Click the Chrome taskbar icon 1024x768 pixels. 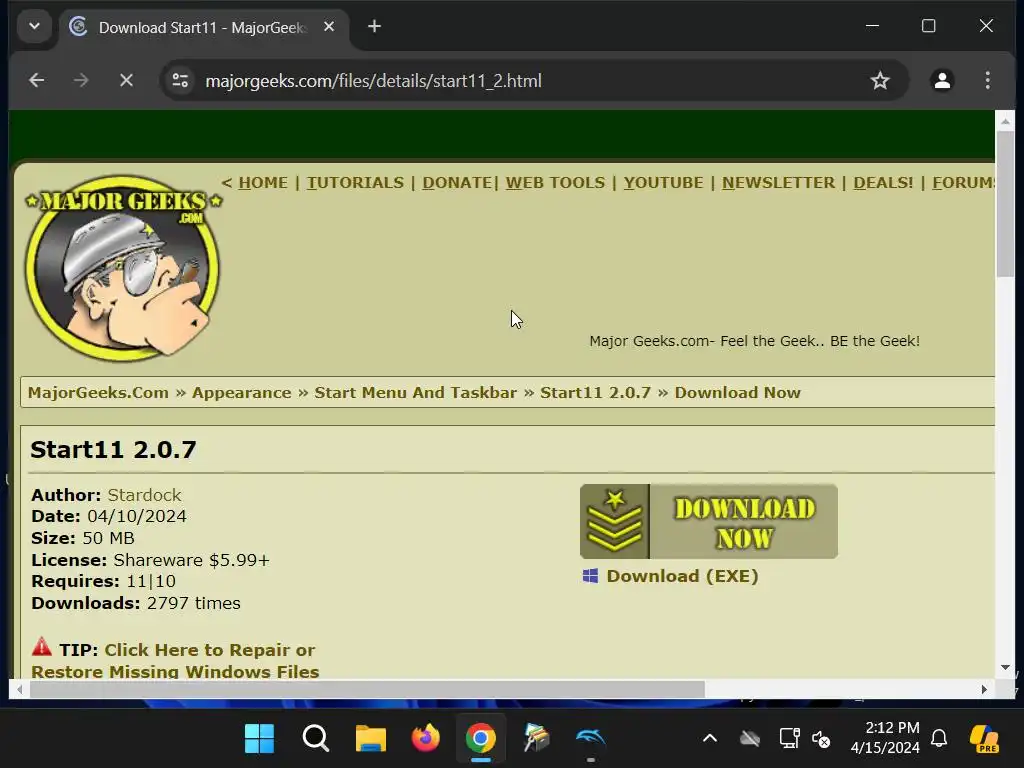click(x=481, y=739)
